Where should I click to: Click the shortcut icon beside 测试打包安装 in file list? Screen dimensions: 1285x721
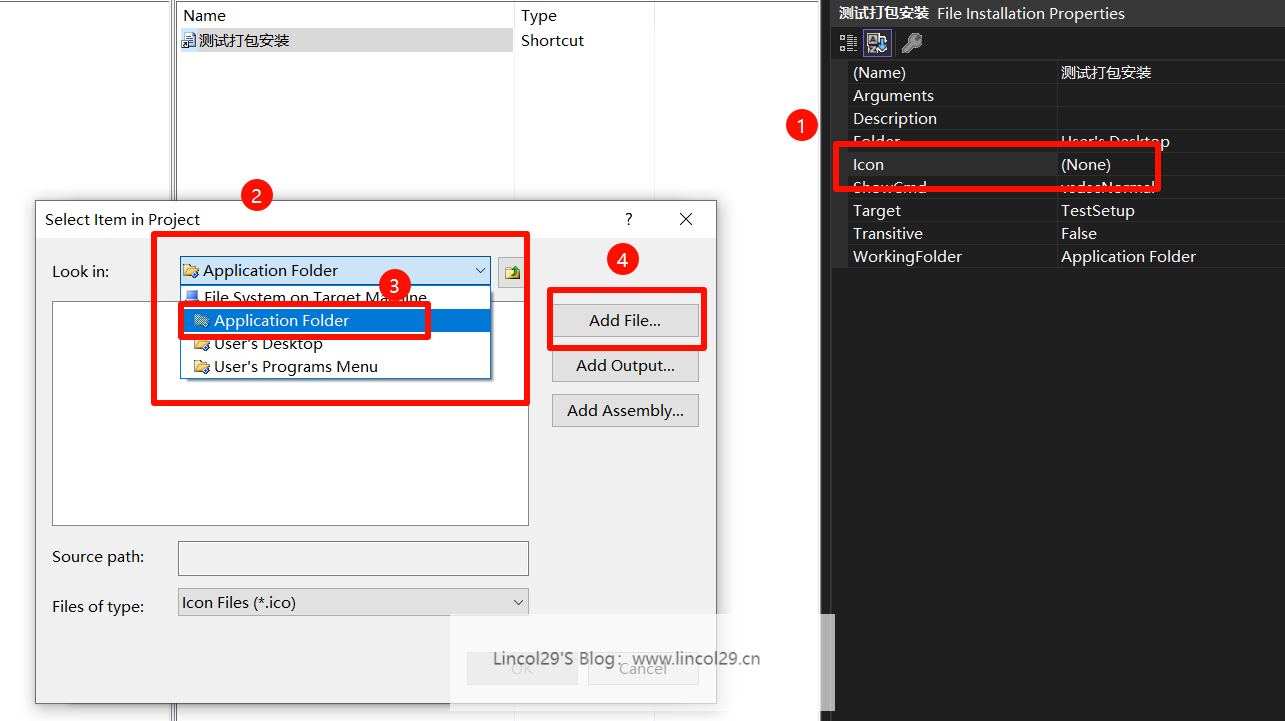(188, 41)
